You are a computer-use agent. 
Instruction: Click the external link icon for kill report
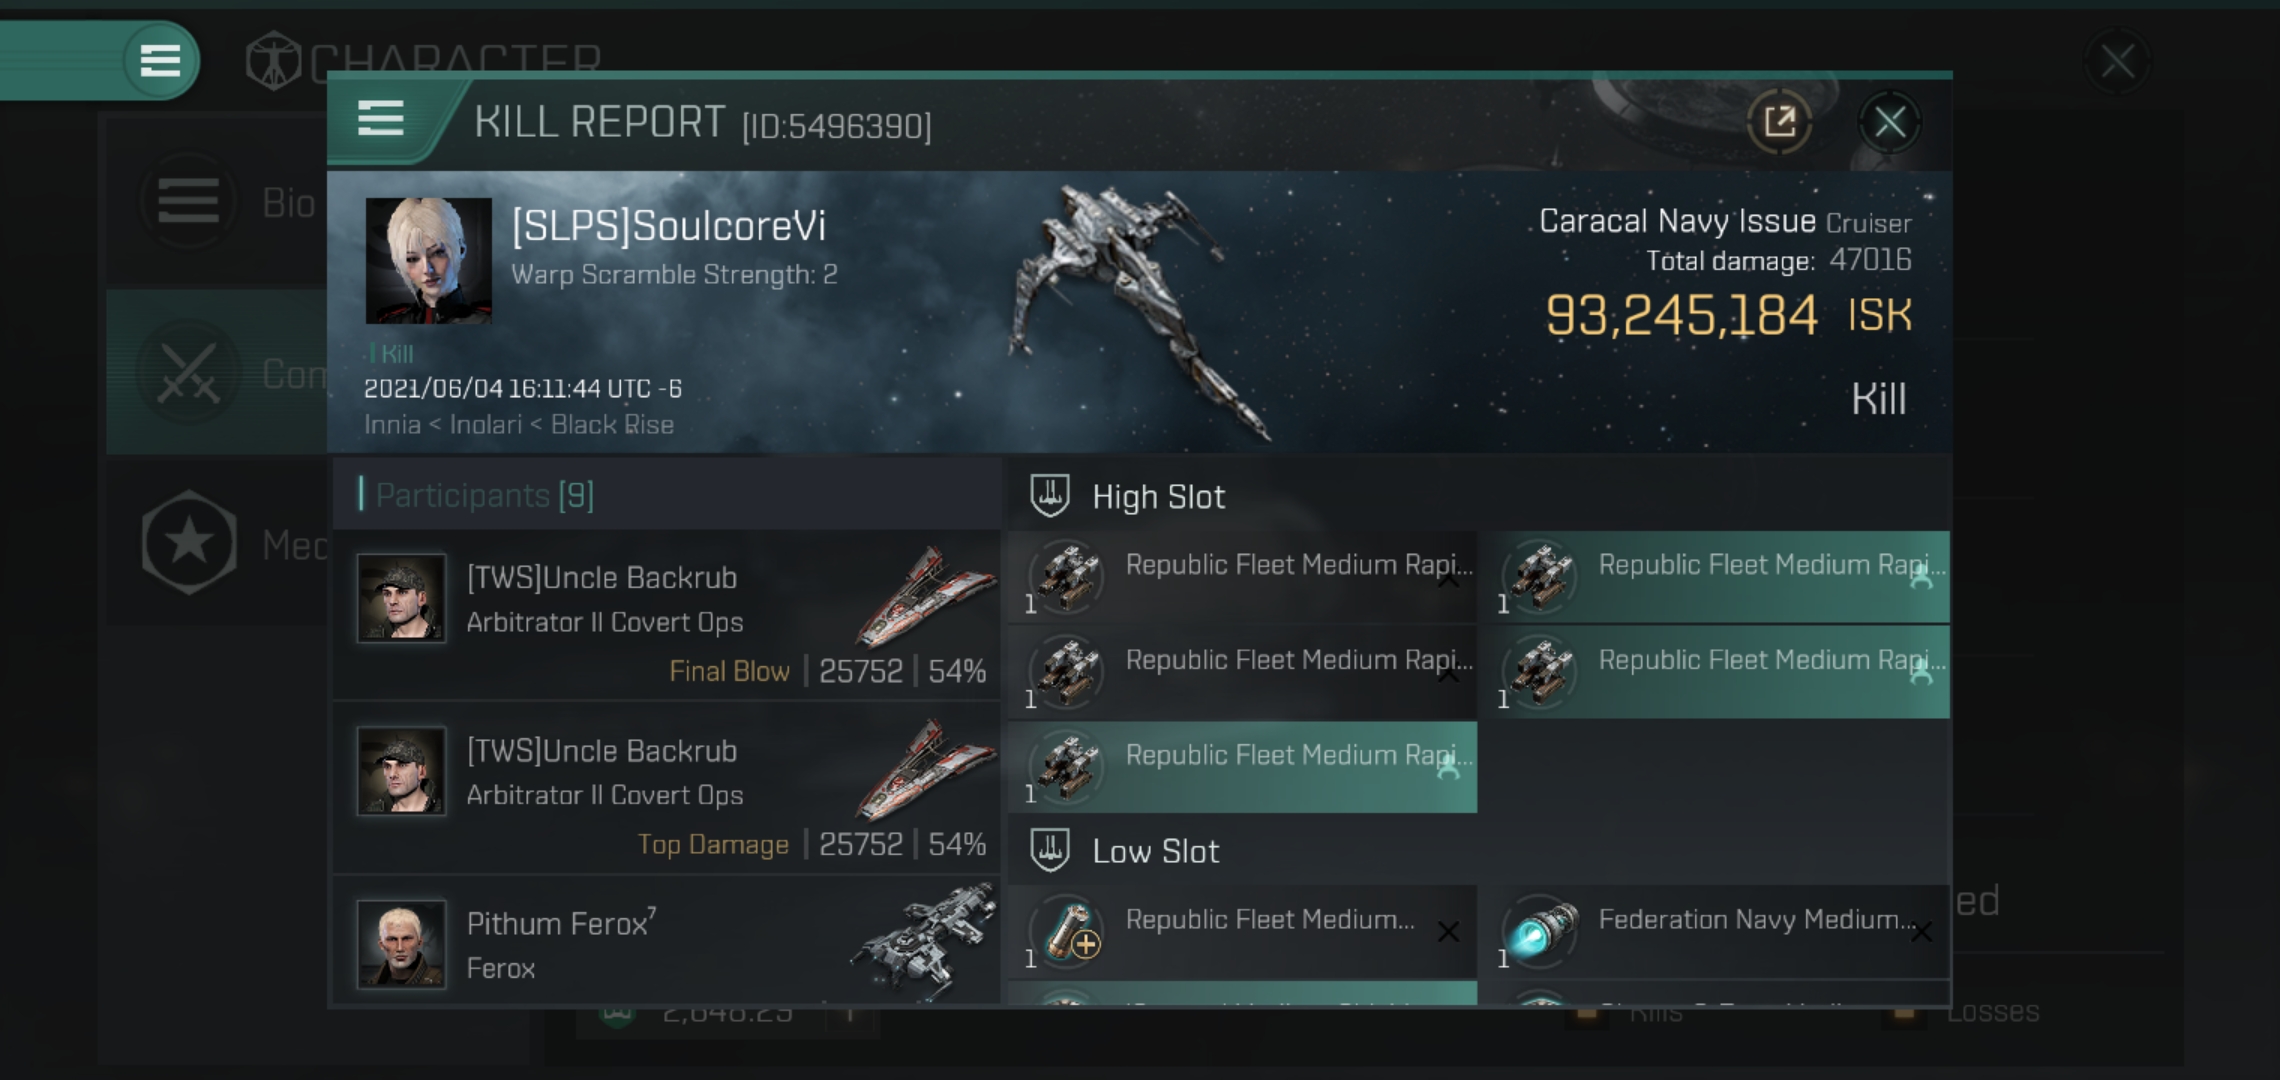[1780, 122]
